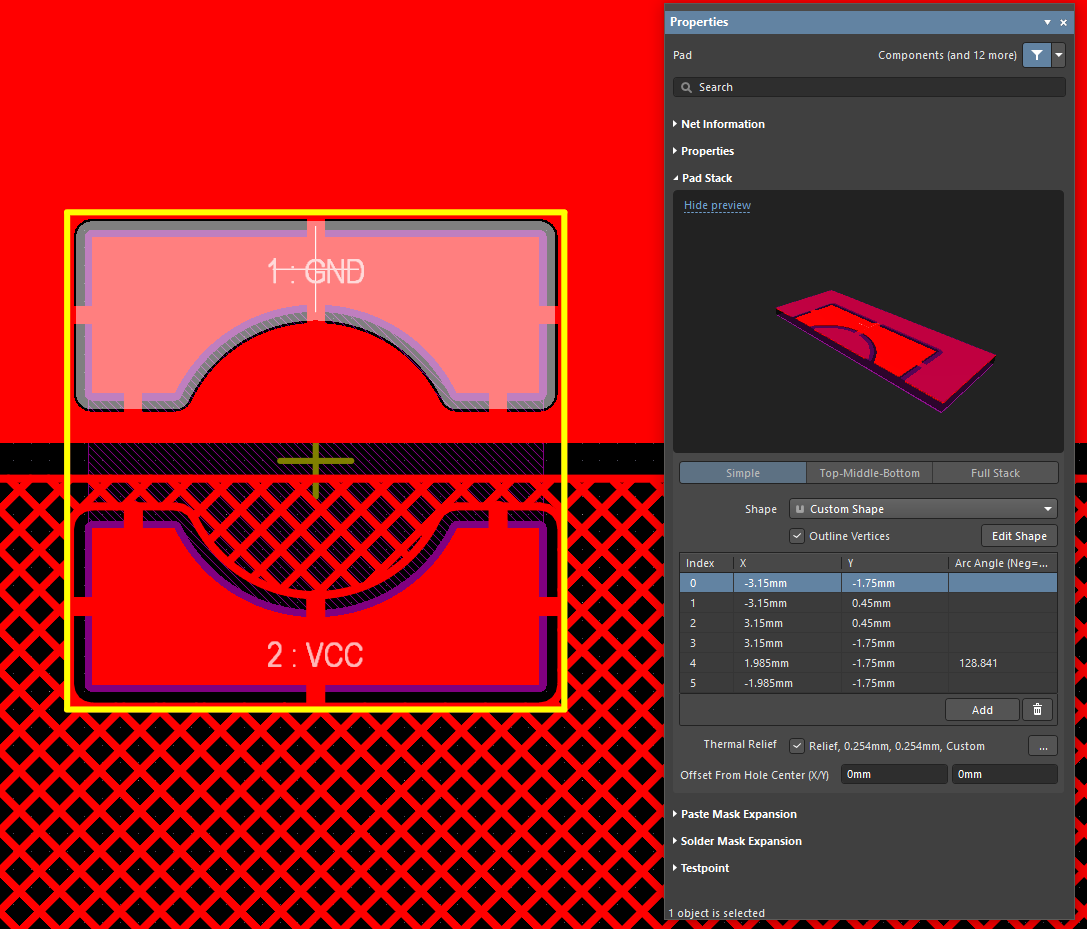Close the Properties panel

1064,22
